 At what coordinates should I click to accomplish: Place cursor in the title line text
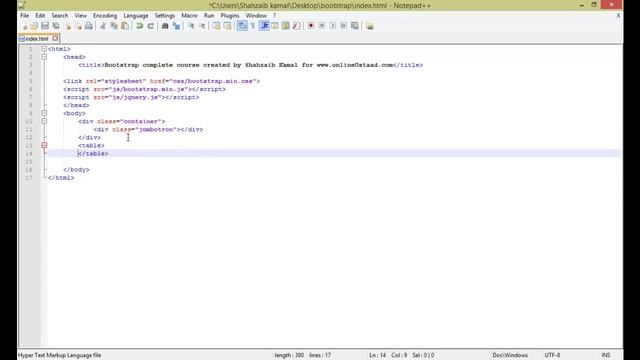pos(251,65)
